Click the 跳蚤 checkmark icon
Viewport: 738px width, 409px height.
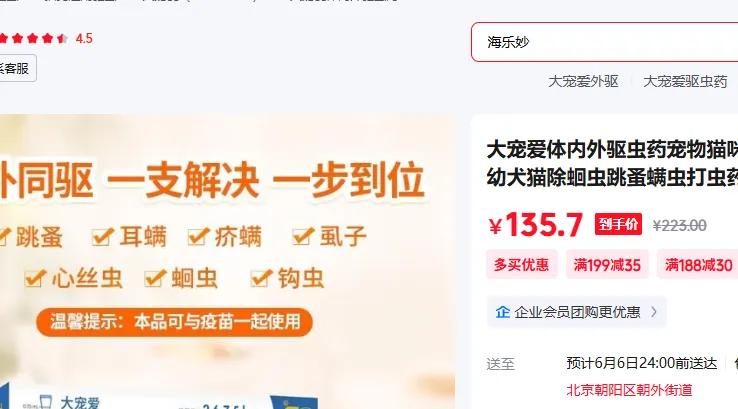click(4, 236)
